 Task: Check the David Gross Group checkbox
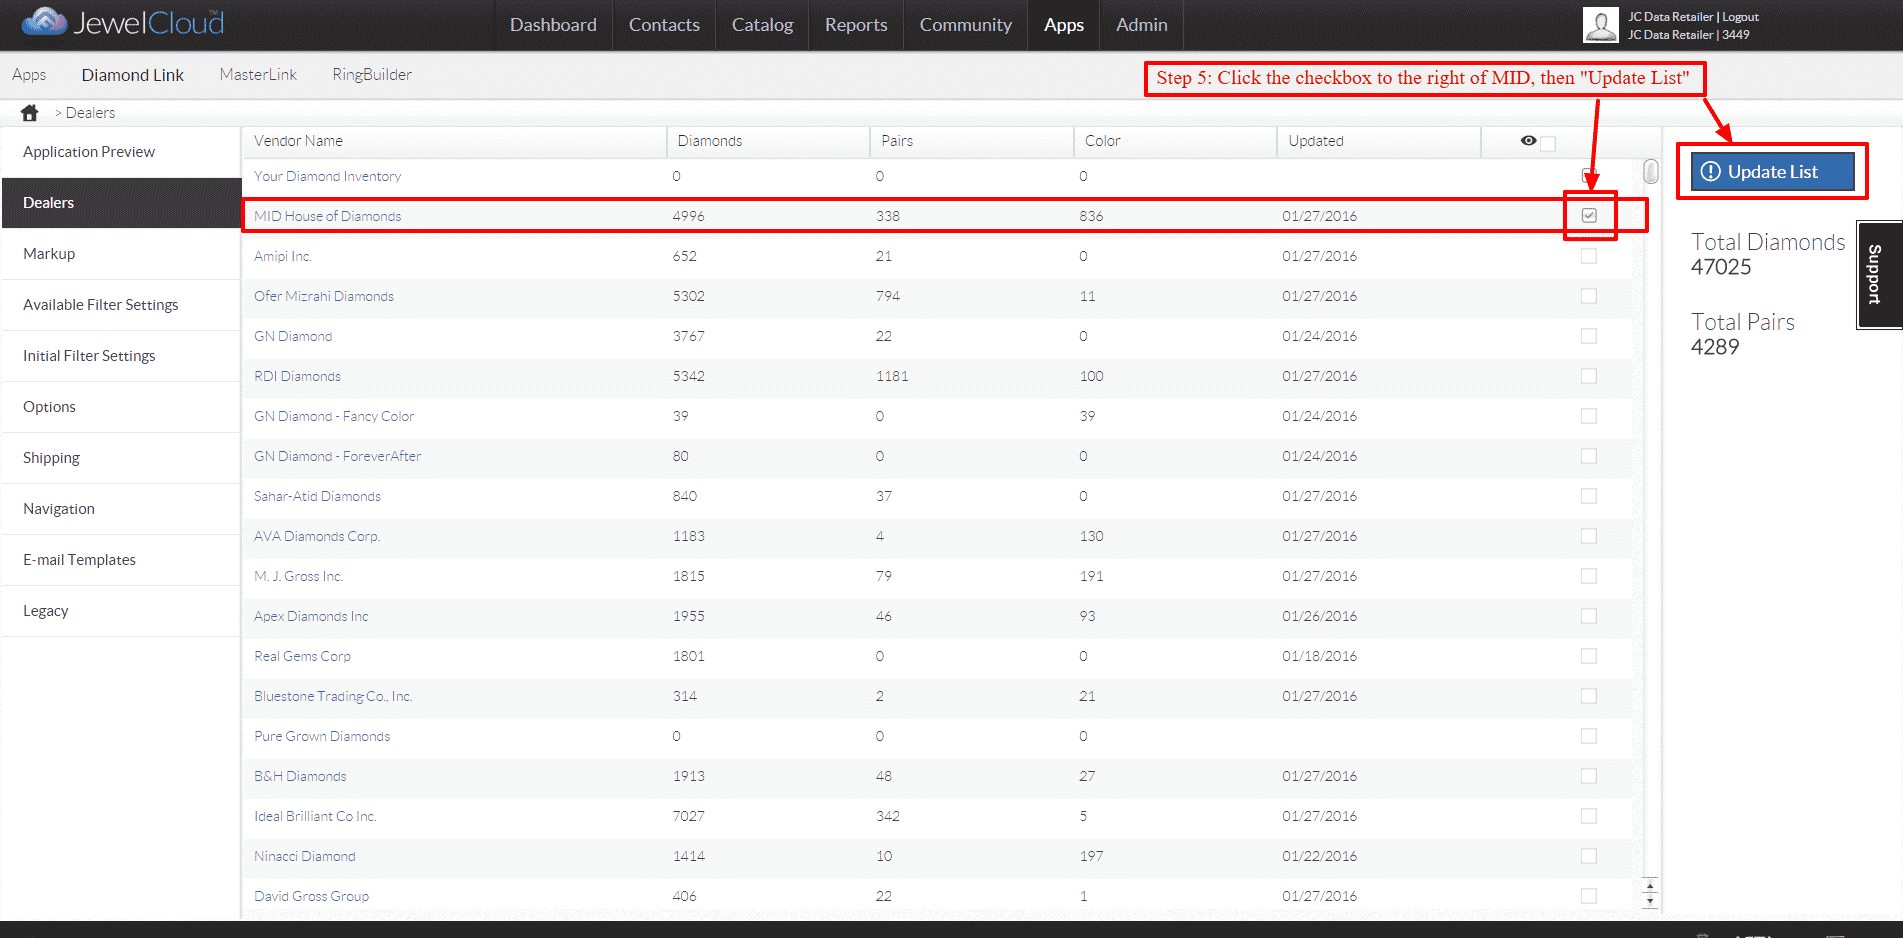coord(1589,896)
